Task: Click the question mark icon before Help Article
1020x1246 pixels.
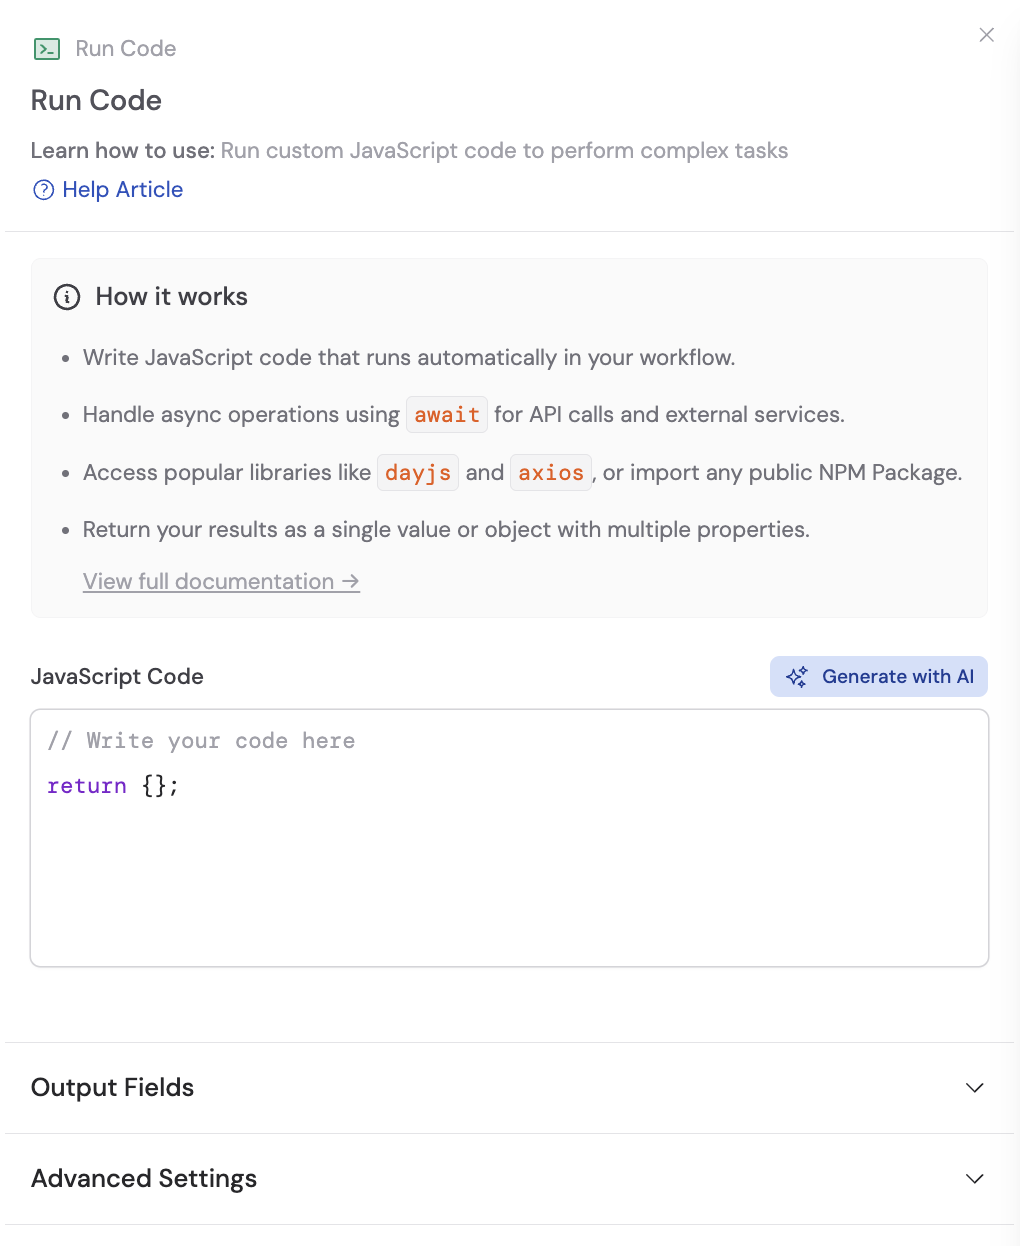Action: [x=43, y=189]
